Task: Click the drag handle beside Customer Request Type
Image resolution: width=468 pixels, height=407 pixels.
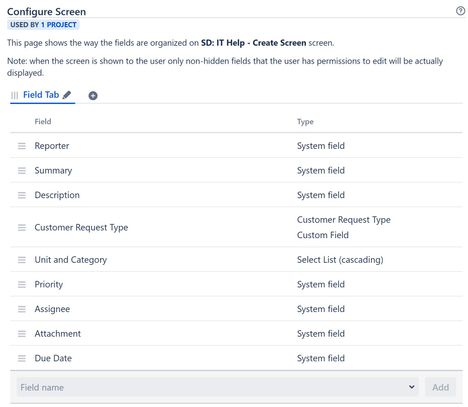Action: (22, 227)
